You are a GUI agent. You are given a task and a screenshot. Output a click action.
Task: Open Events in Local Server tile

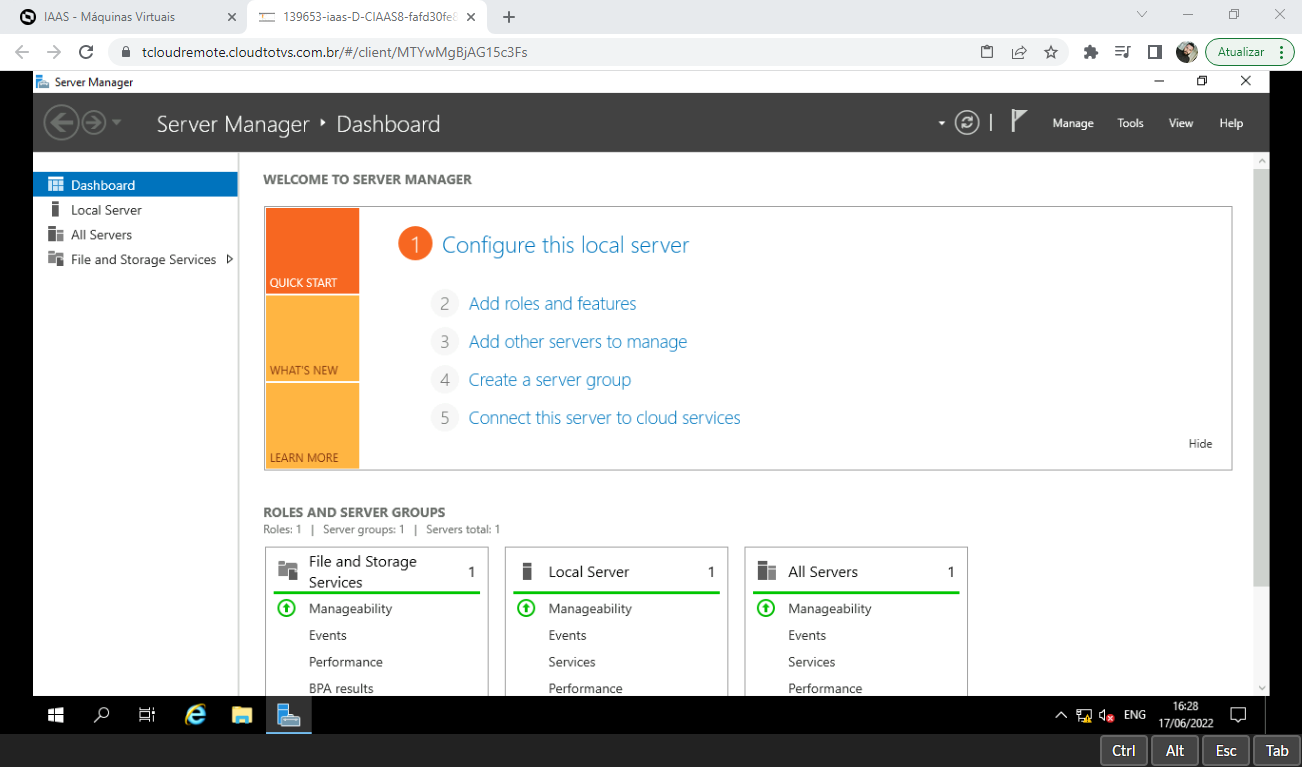coord(567,635)
